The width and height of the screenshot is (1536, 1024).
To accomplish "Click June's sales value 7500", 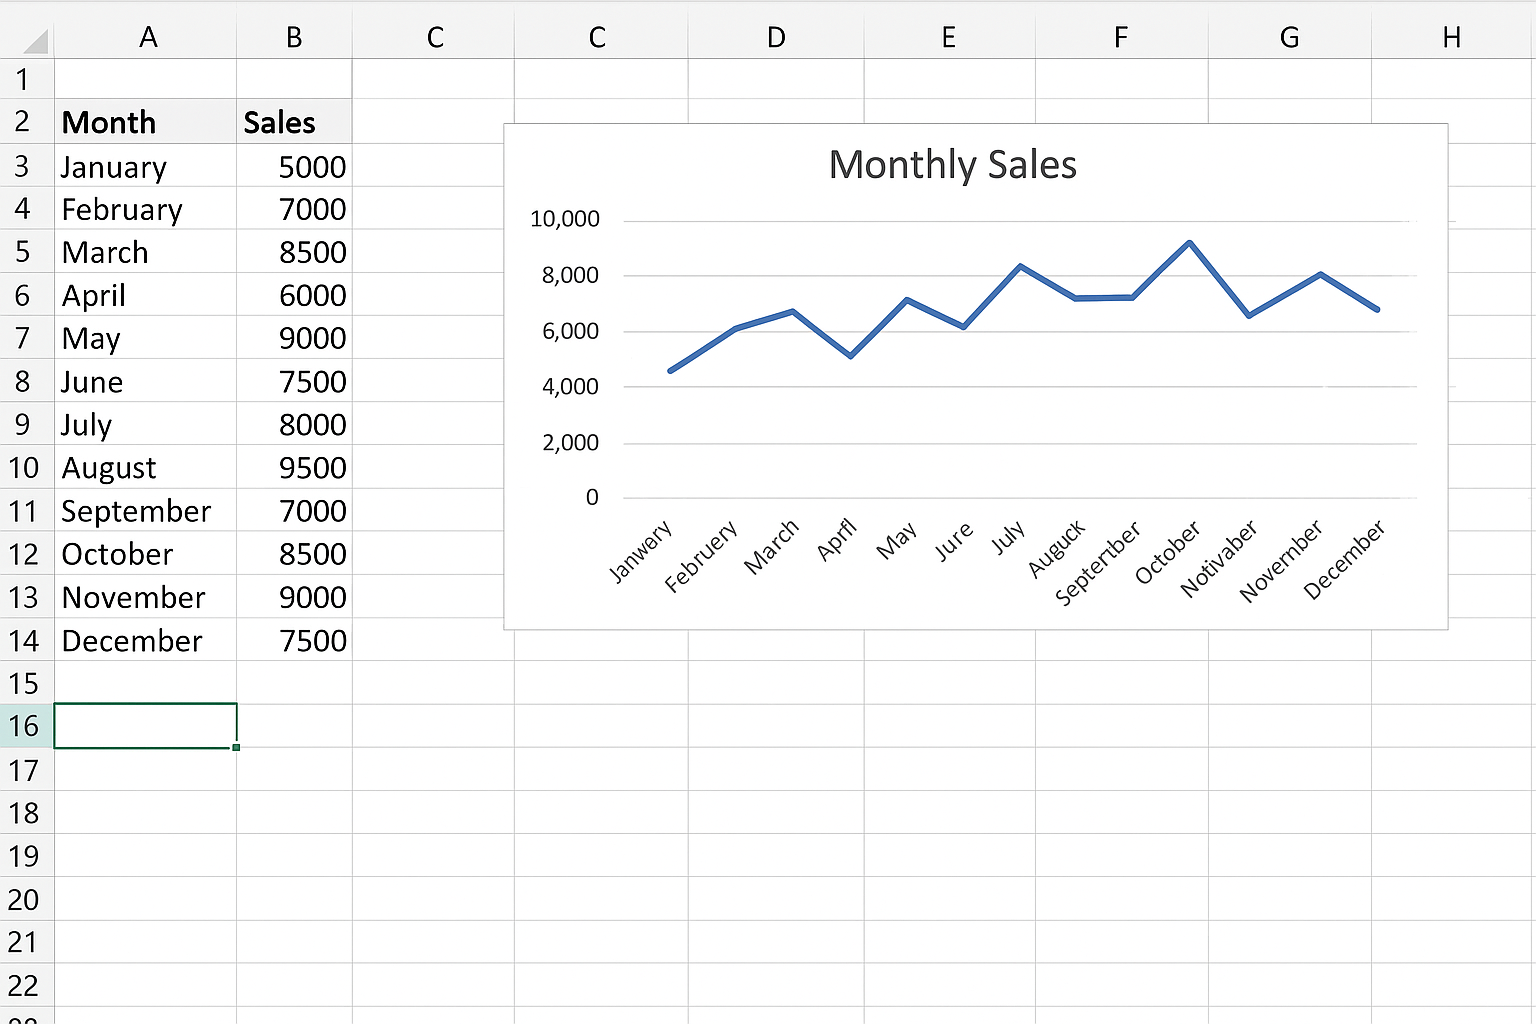I will coord(294,381).
